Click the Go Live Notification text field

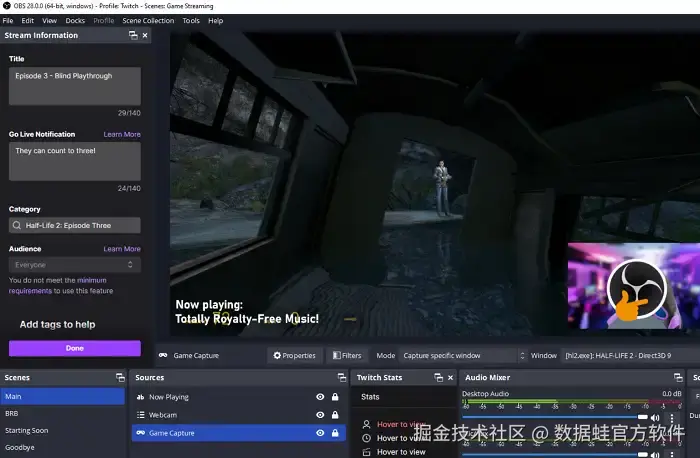75,162
